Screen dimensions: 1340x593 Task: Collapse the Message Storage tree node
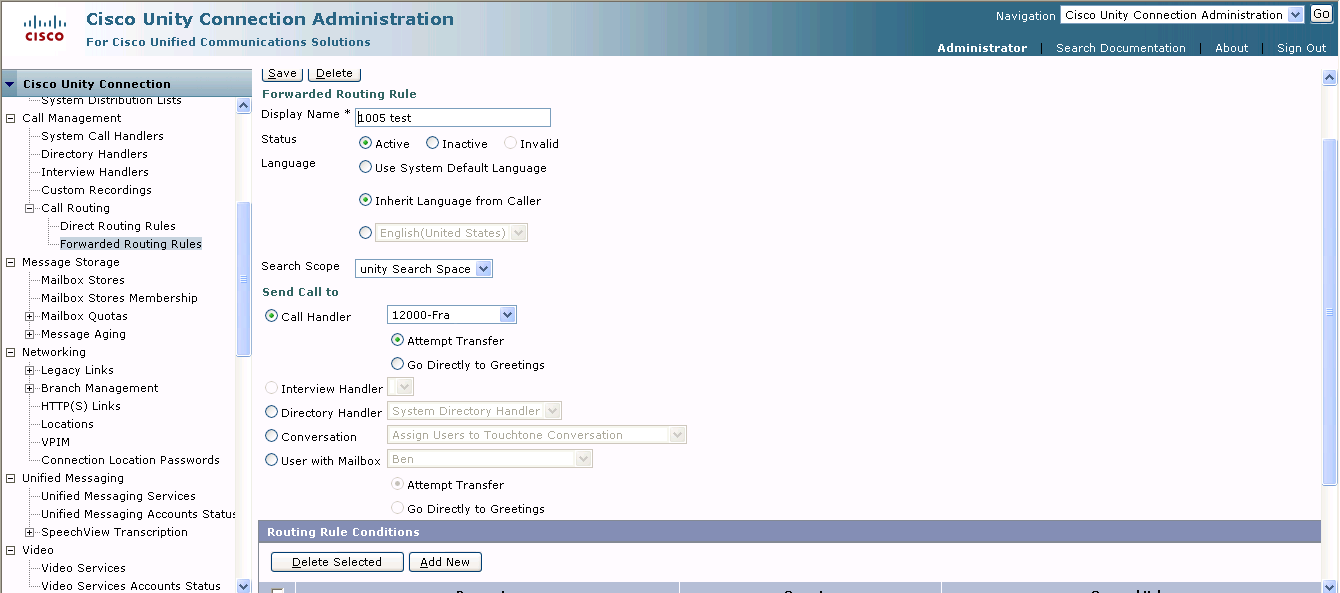pyautogui.click(x=12, y=262)
